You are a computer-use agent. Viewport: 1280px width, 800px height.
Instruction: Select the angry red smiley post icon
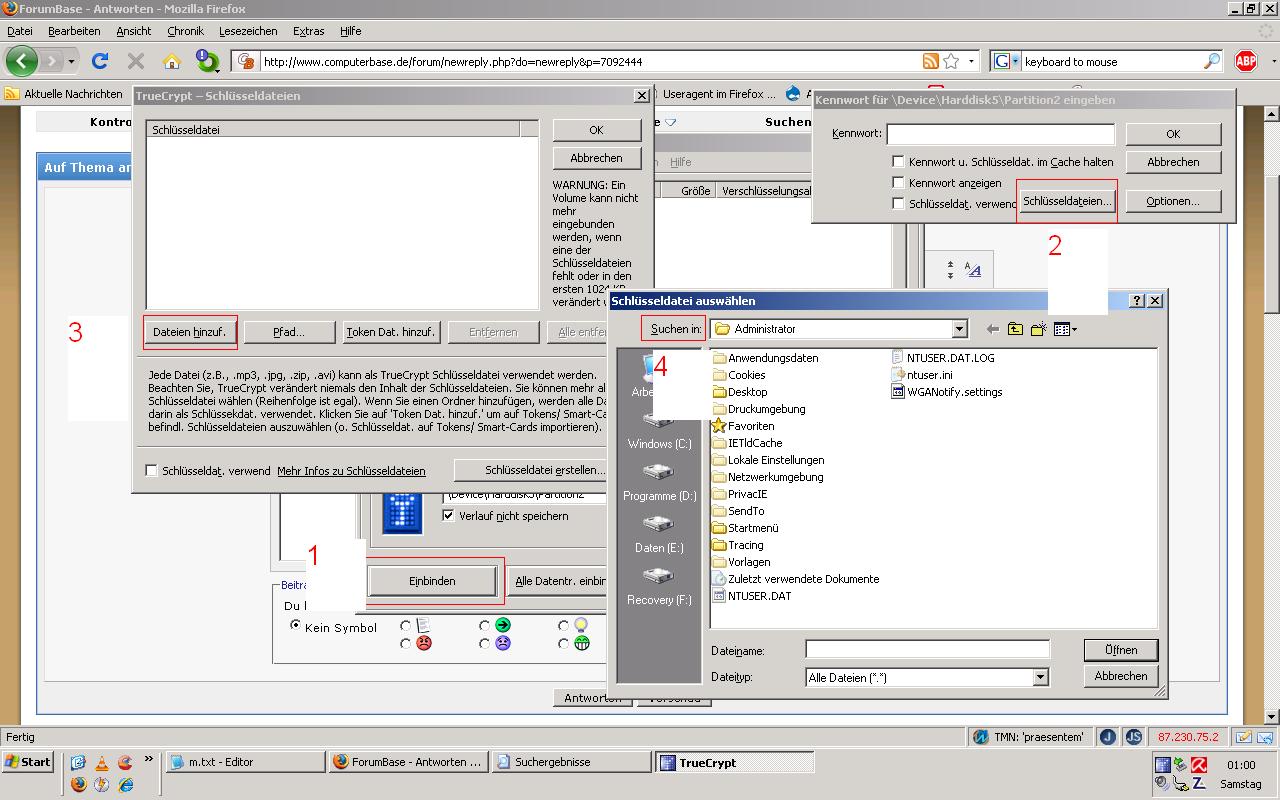(424, 643)
